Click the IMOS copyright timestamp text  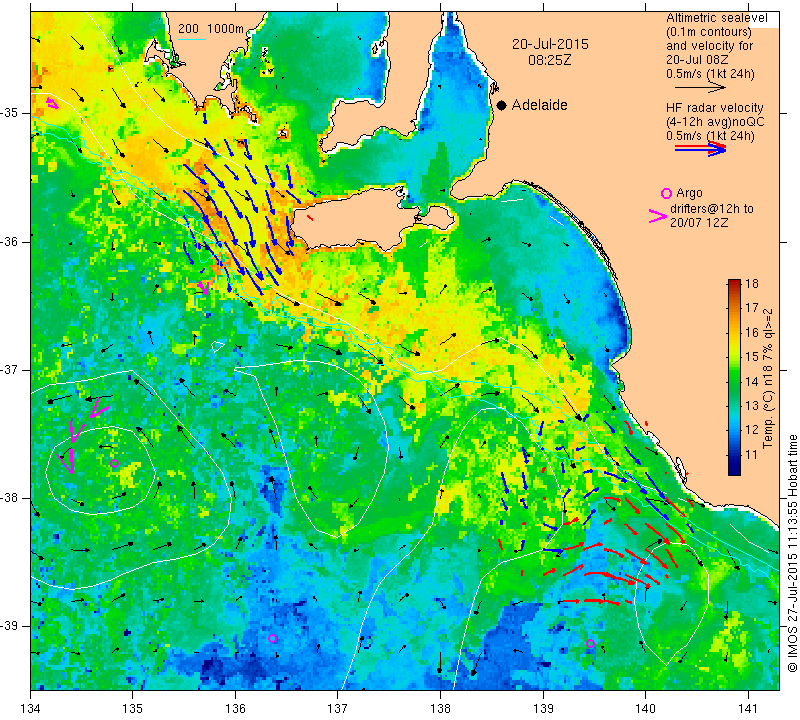point(792,553)
